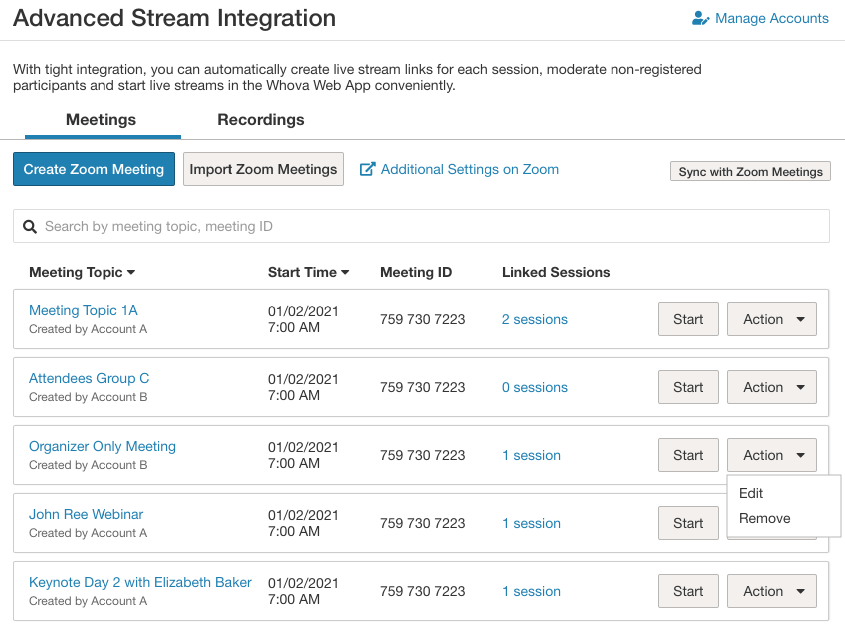Image resolution: width=845 pixels, height=626 pixels.
Task: Select the Meetings tab
Action: click(101, 120)
